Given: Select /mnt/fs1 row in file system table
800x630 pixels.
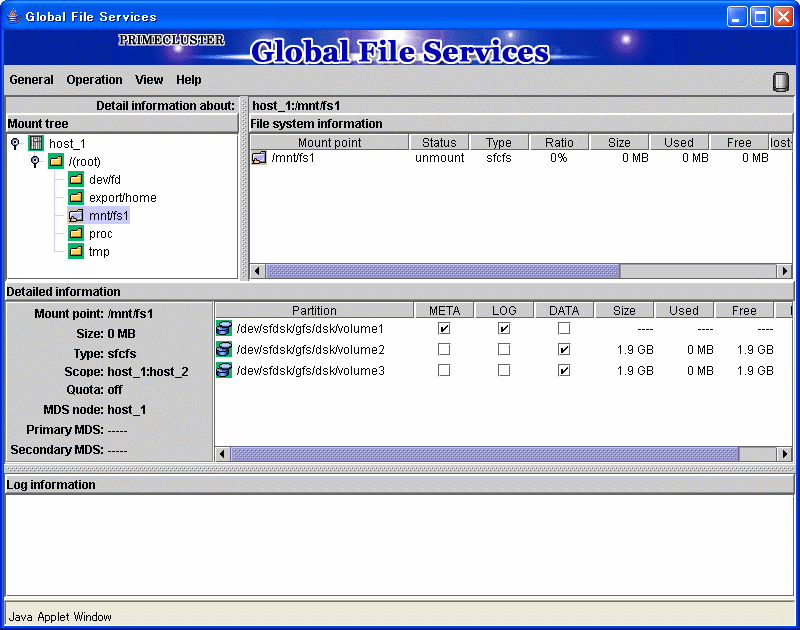Looking at the screenshot, I should pyautogui.click(x=521, y=158).
